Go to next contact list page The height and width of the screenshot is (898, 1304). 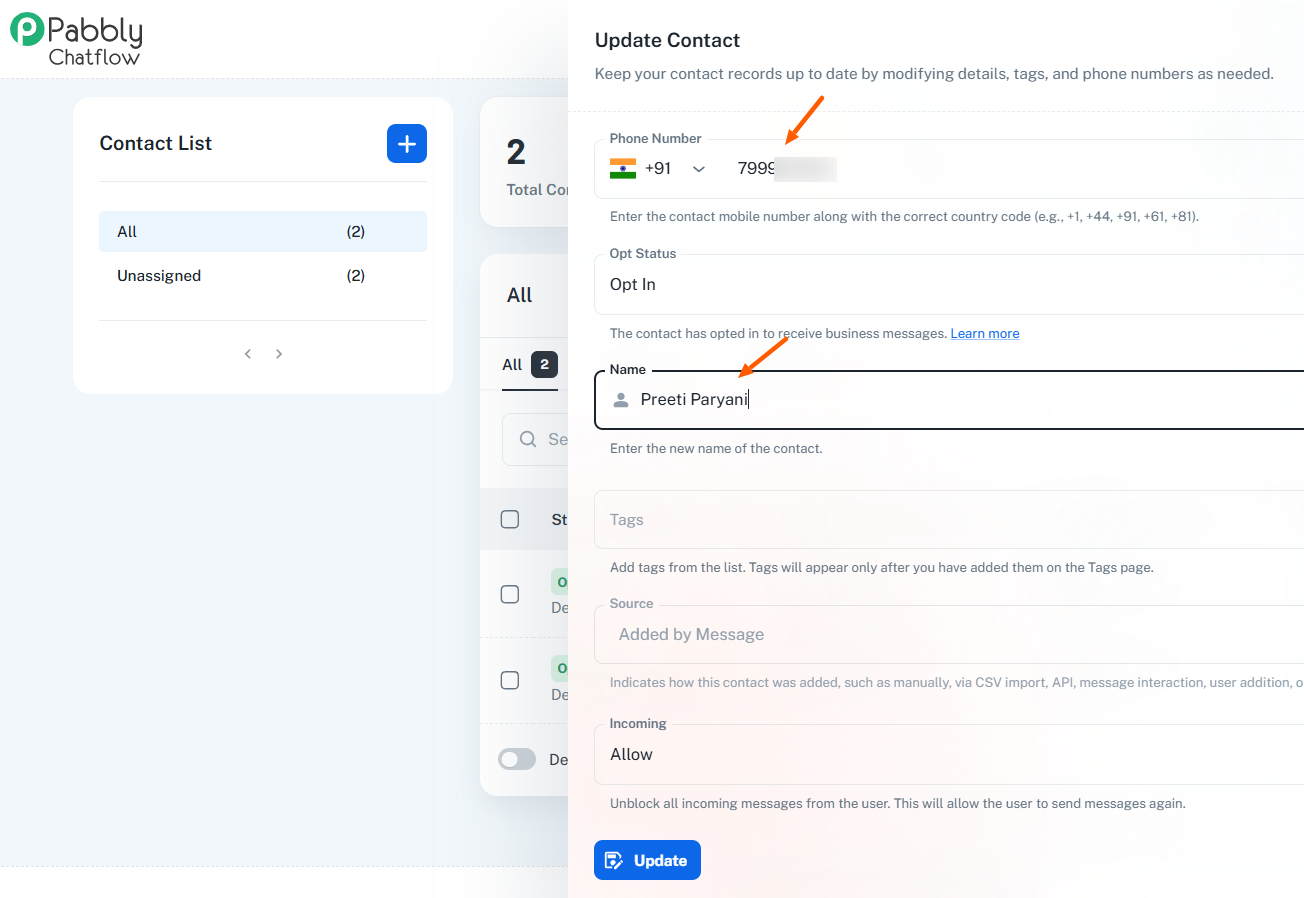point(279,354)
